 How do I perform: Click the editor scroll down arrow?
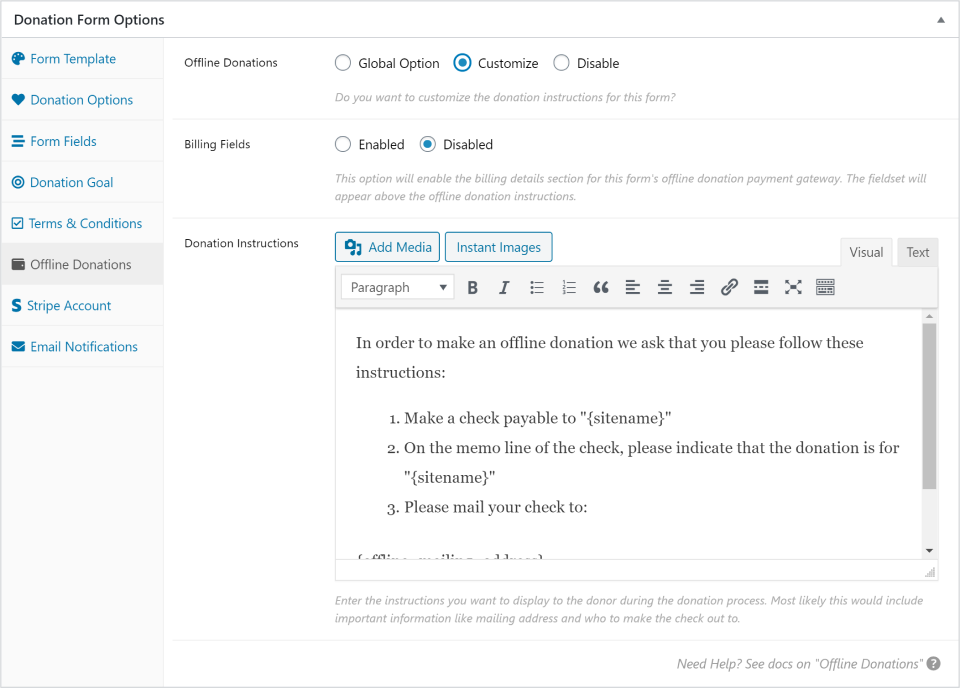coord(929,551)
